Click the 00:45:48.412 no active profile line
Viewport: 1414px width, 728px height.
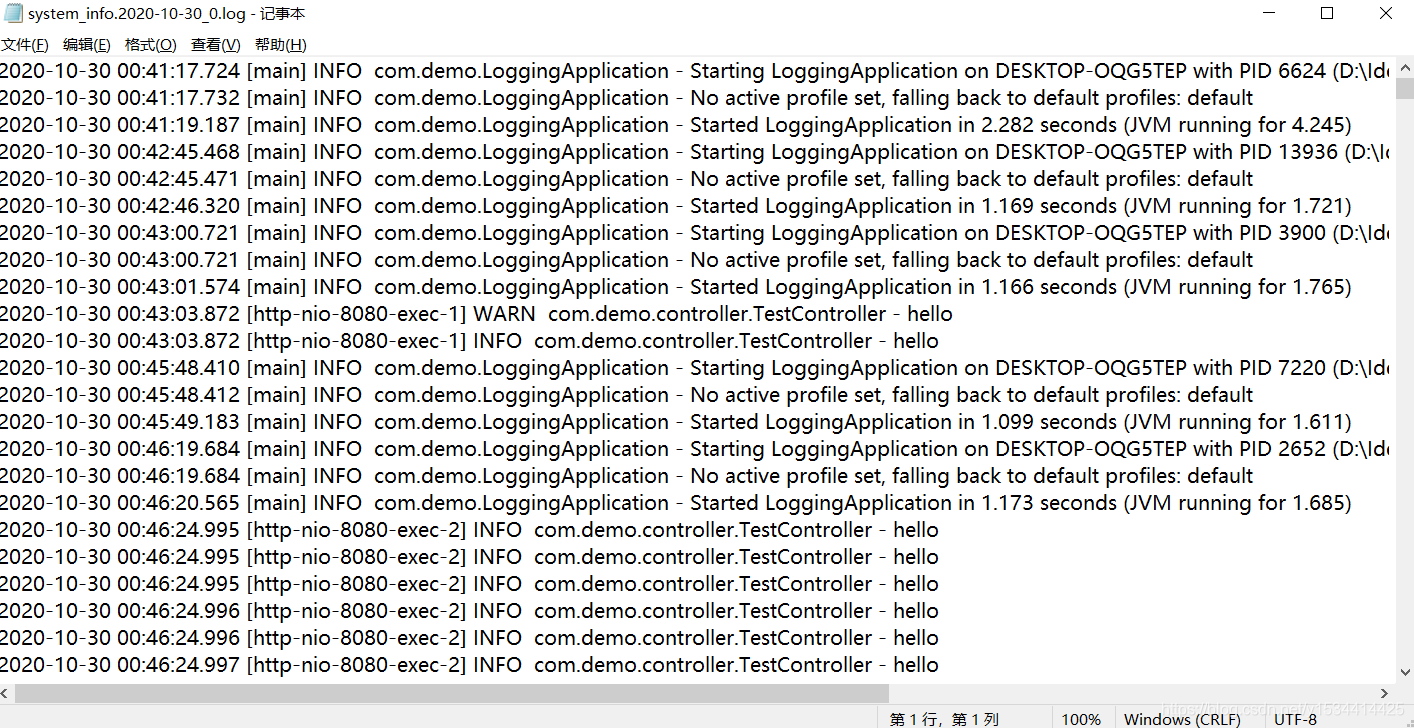coord(627,395)
